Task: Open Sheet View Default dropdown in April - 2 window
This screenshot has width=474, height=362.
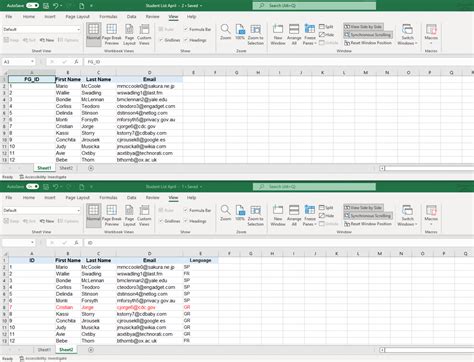Action: pos(79,29)
